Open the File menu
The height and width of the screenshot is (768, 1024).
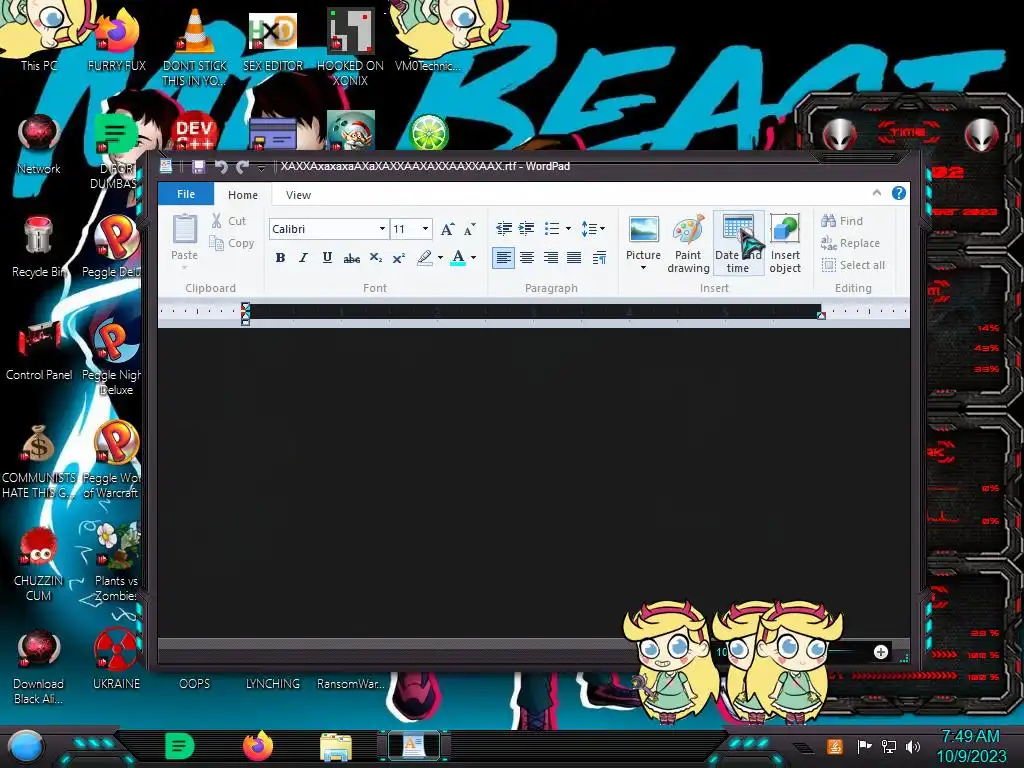coord(185,194)
